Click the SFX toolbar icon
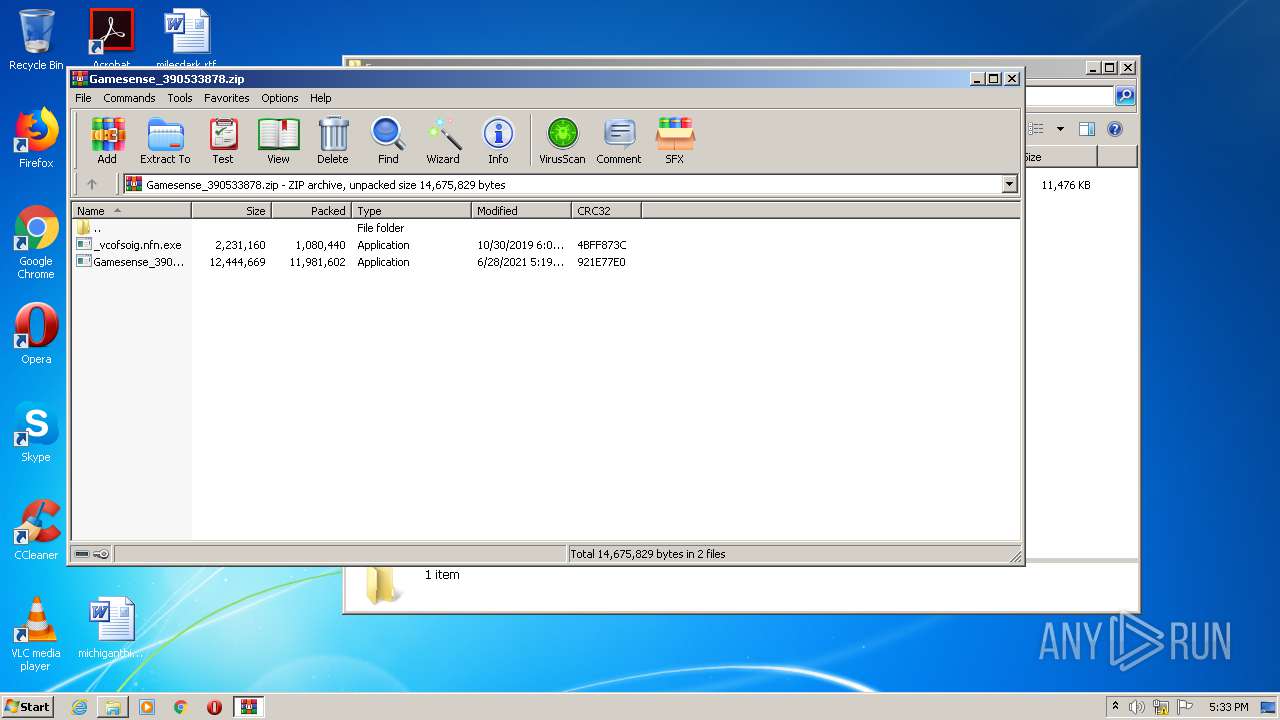The image size is (1280, 720). pyautogui.click(x=675, y=140)
